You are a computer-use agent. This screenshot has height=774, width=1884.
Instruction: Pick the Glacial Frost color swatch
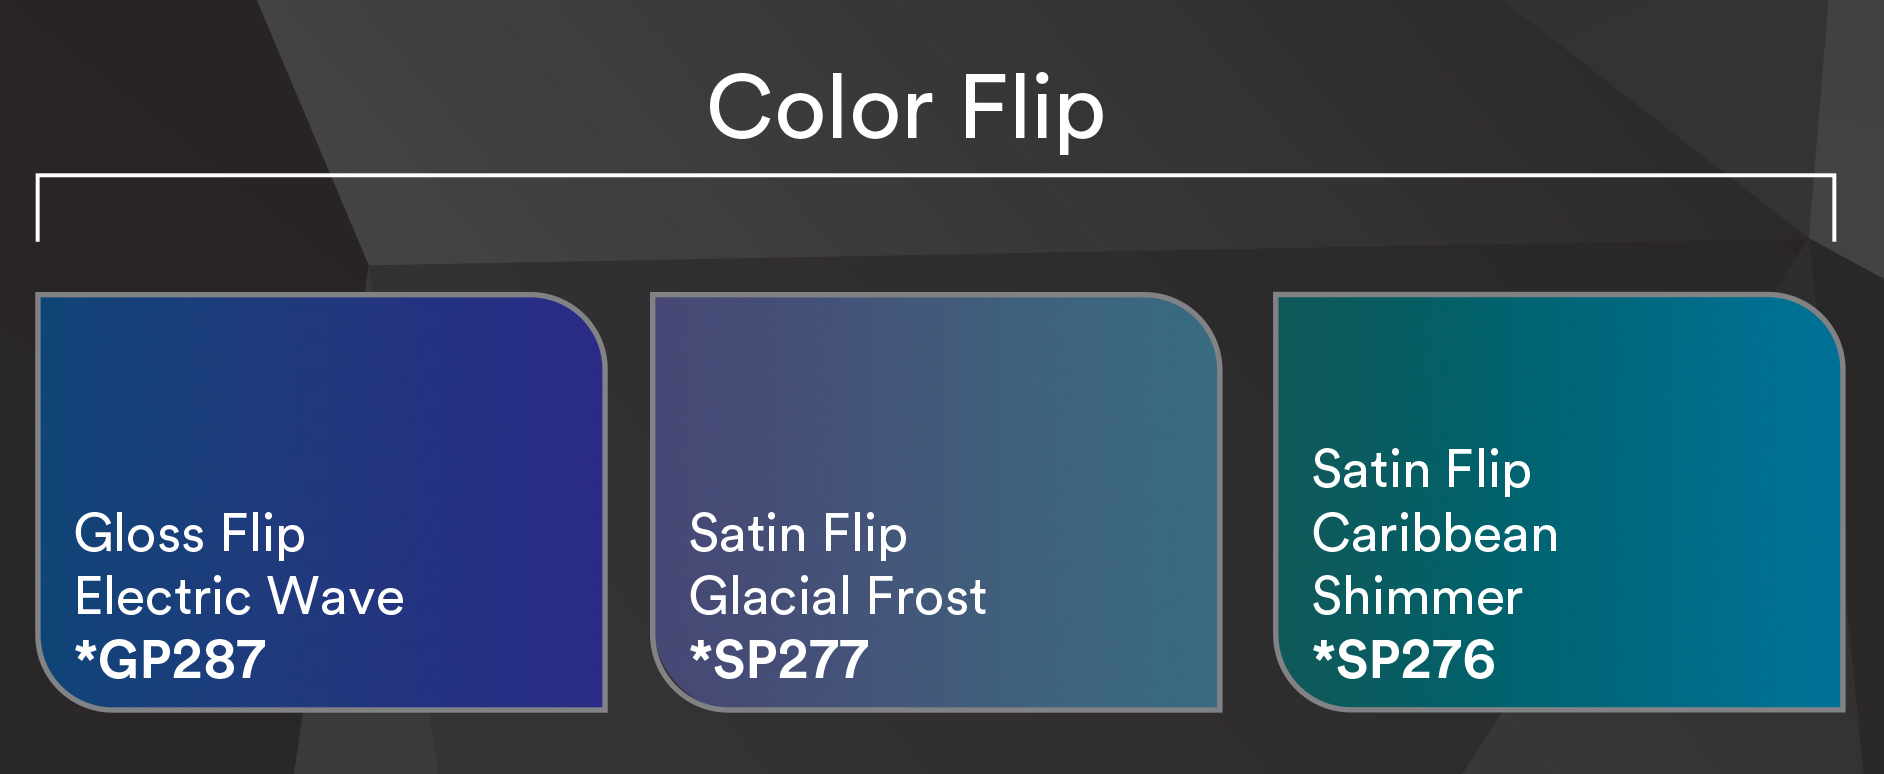[936, 502]
